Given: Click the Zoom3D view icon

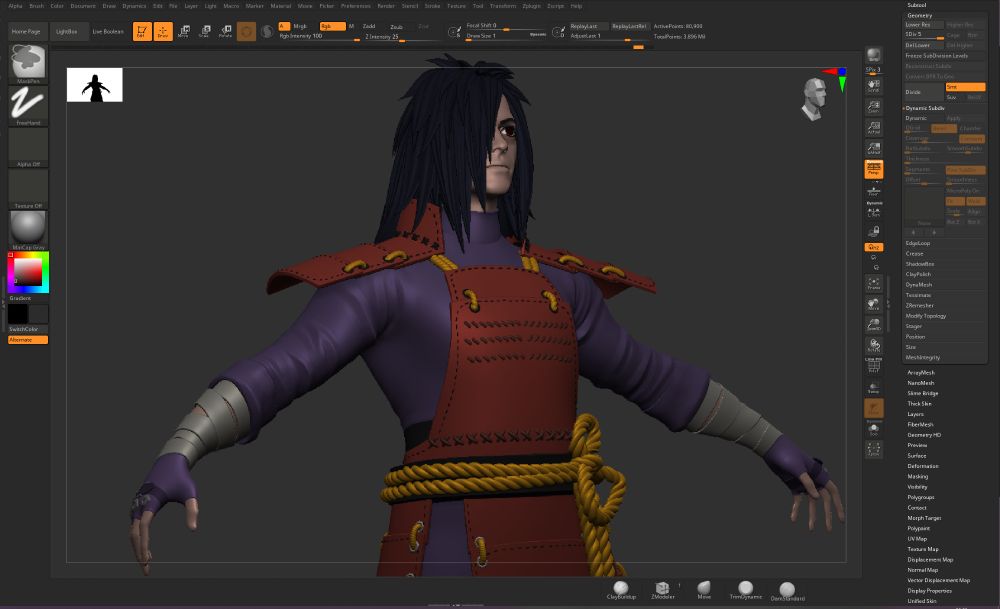Looking at the screenshot, I should coord(873,325).
